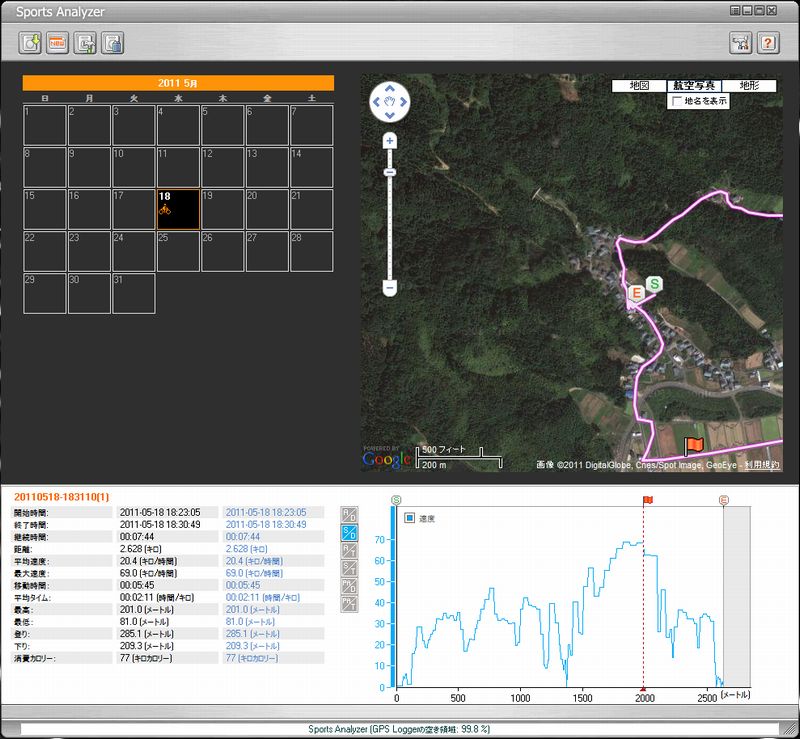Click the red flag marker above the chart
Viewport: 800px width, 739px height.
[x=647, y=500]
